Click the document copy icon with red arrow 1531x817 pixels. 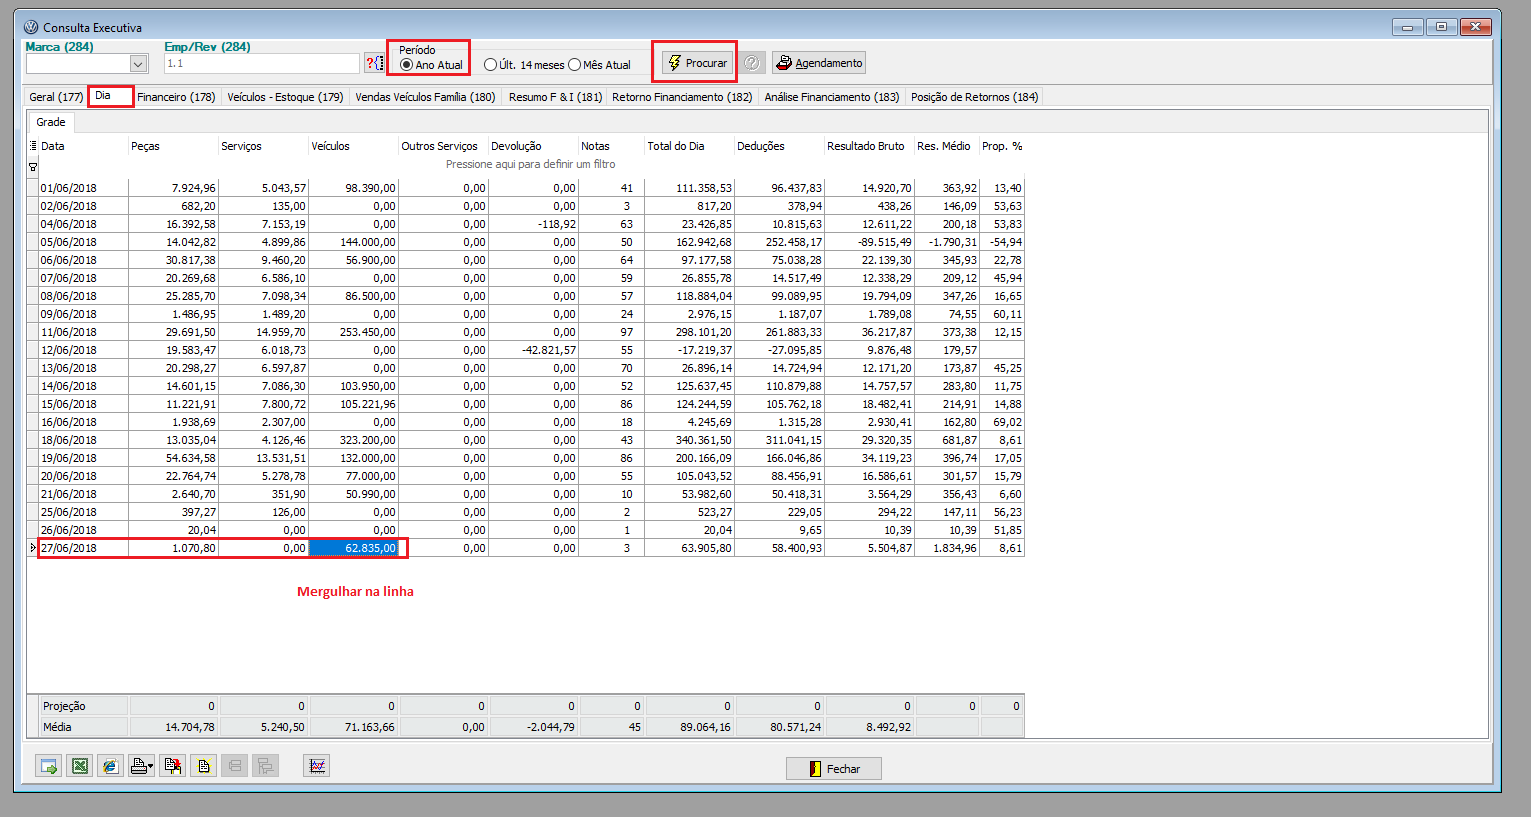tap(172, 766)
